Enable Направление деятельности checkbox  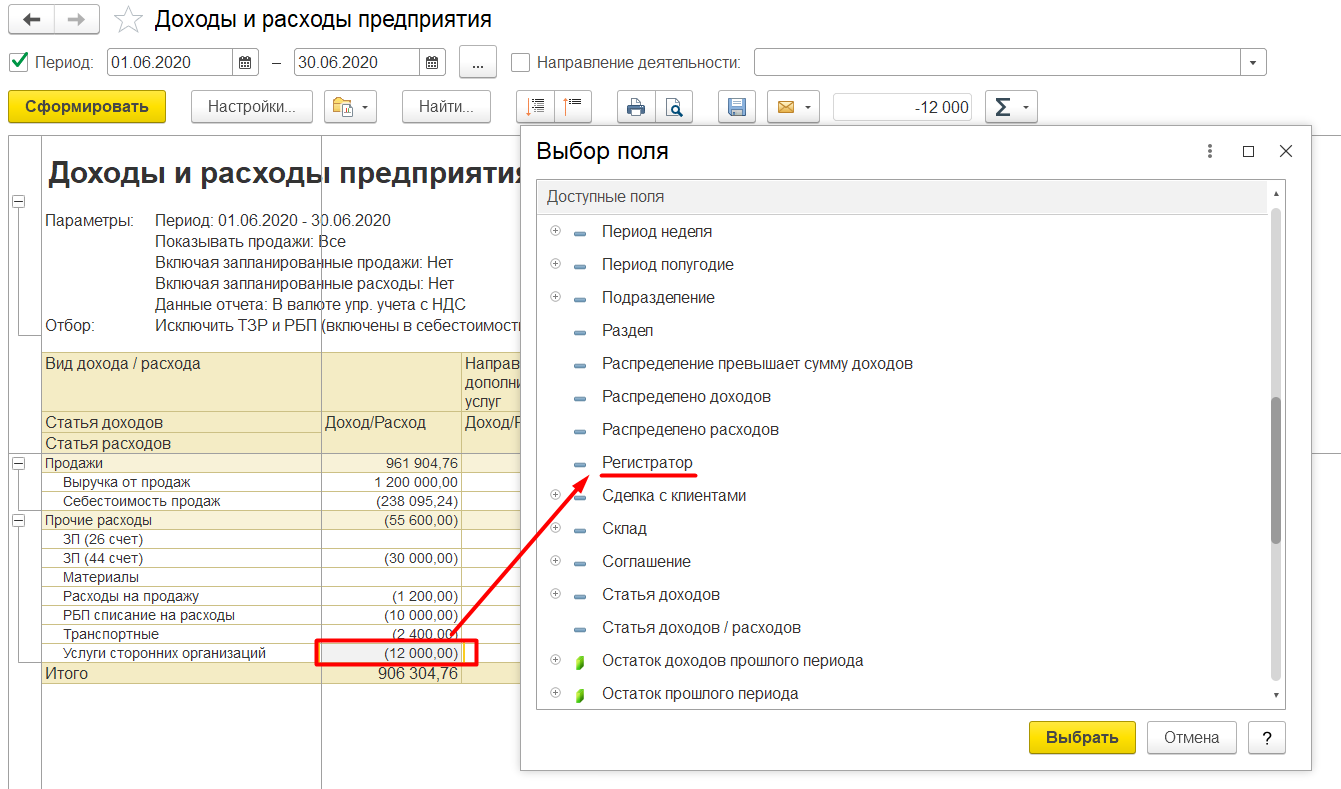point(520,62)
